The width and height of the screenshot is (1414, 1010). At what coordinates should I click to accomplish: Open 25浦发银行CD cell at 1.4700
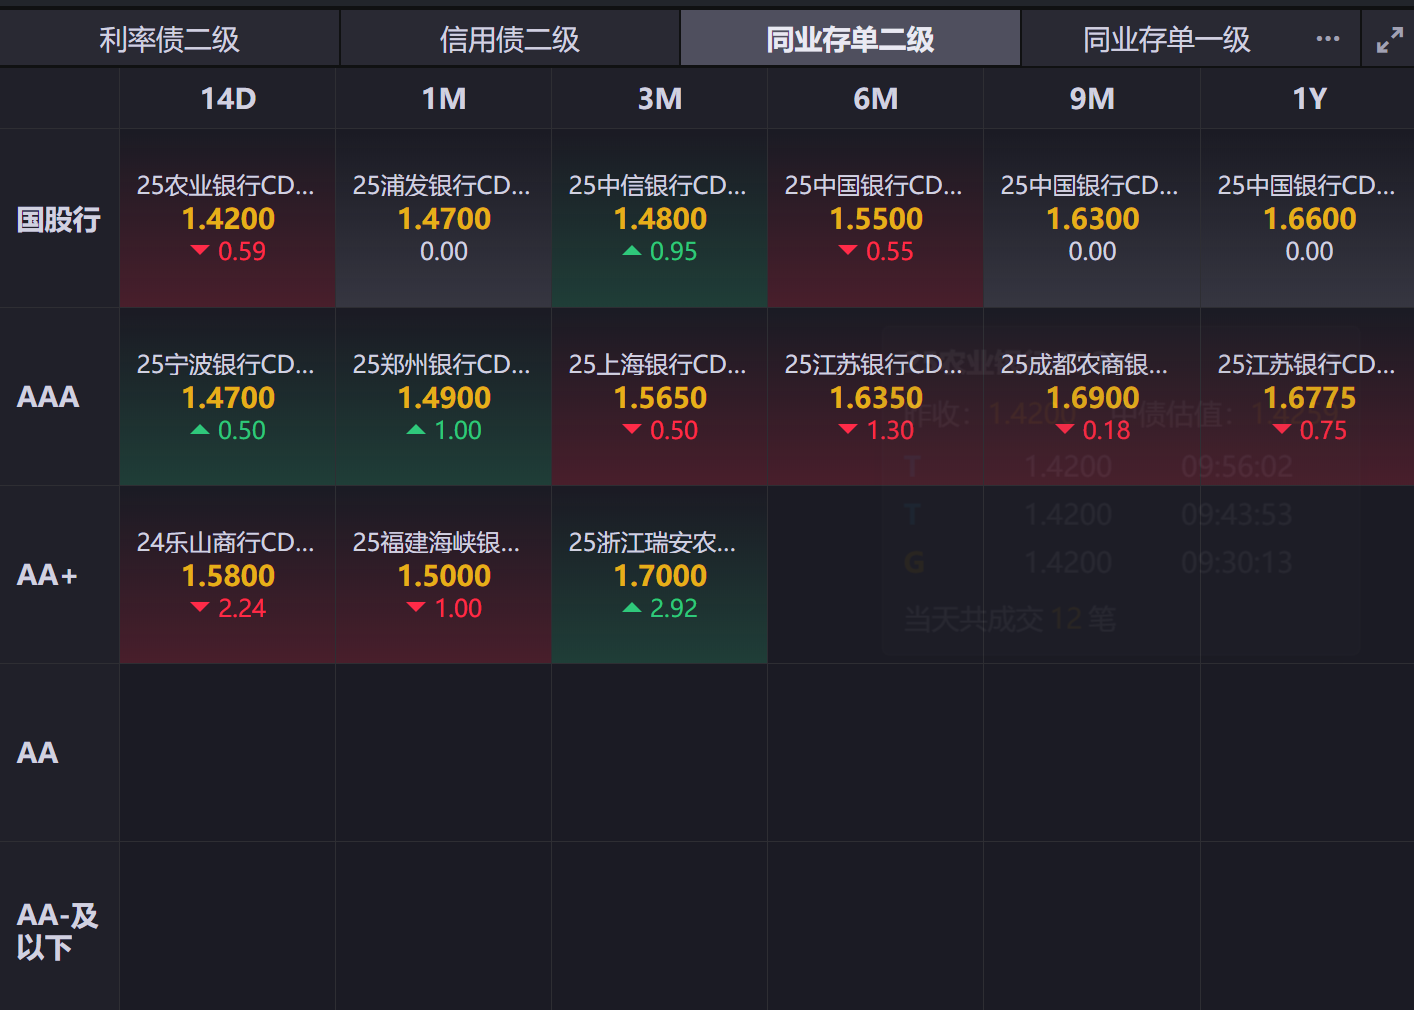coord(444,219)
